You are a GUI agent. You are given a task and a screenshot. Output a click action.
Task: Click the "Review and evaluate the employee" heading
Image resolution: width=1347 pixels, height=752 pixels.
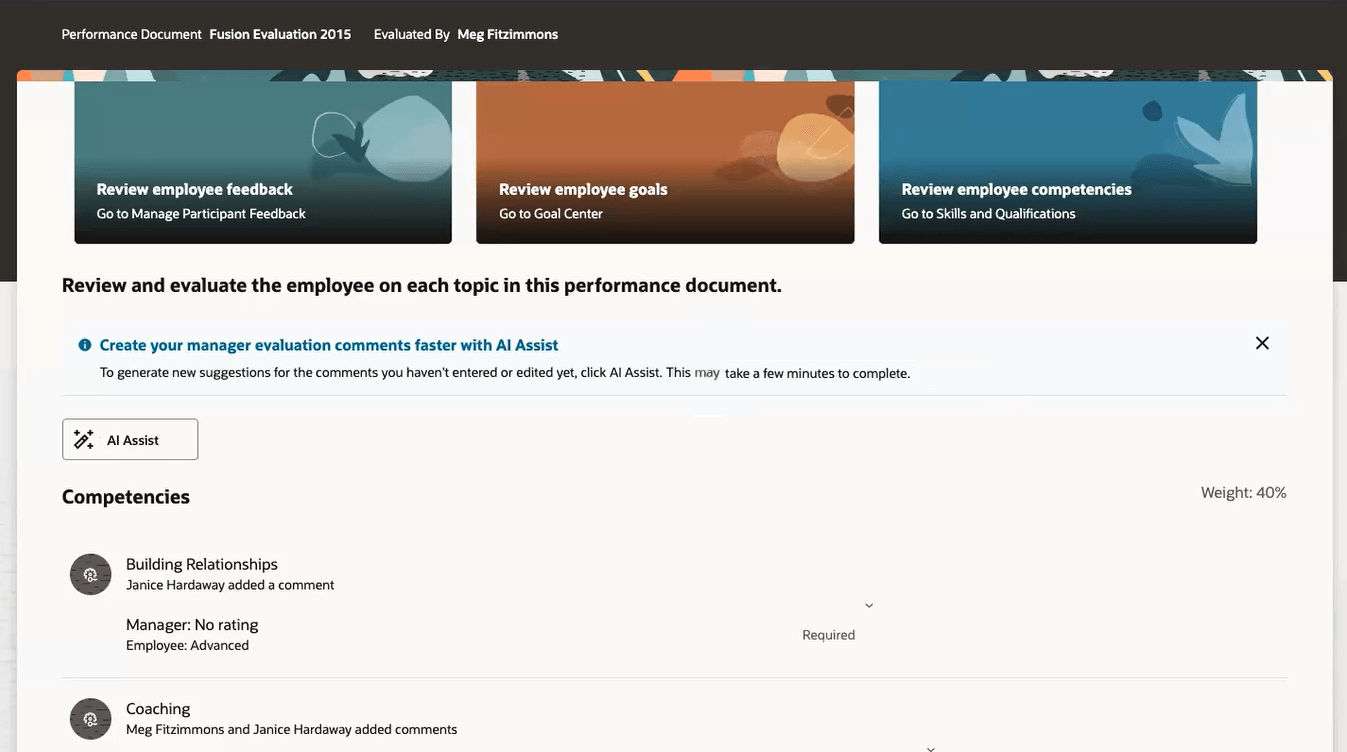click(x=422, y=285)
